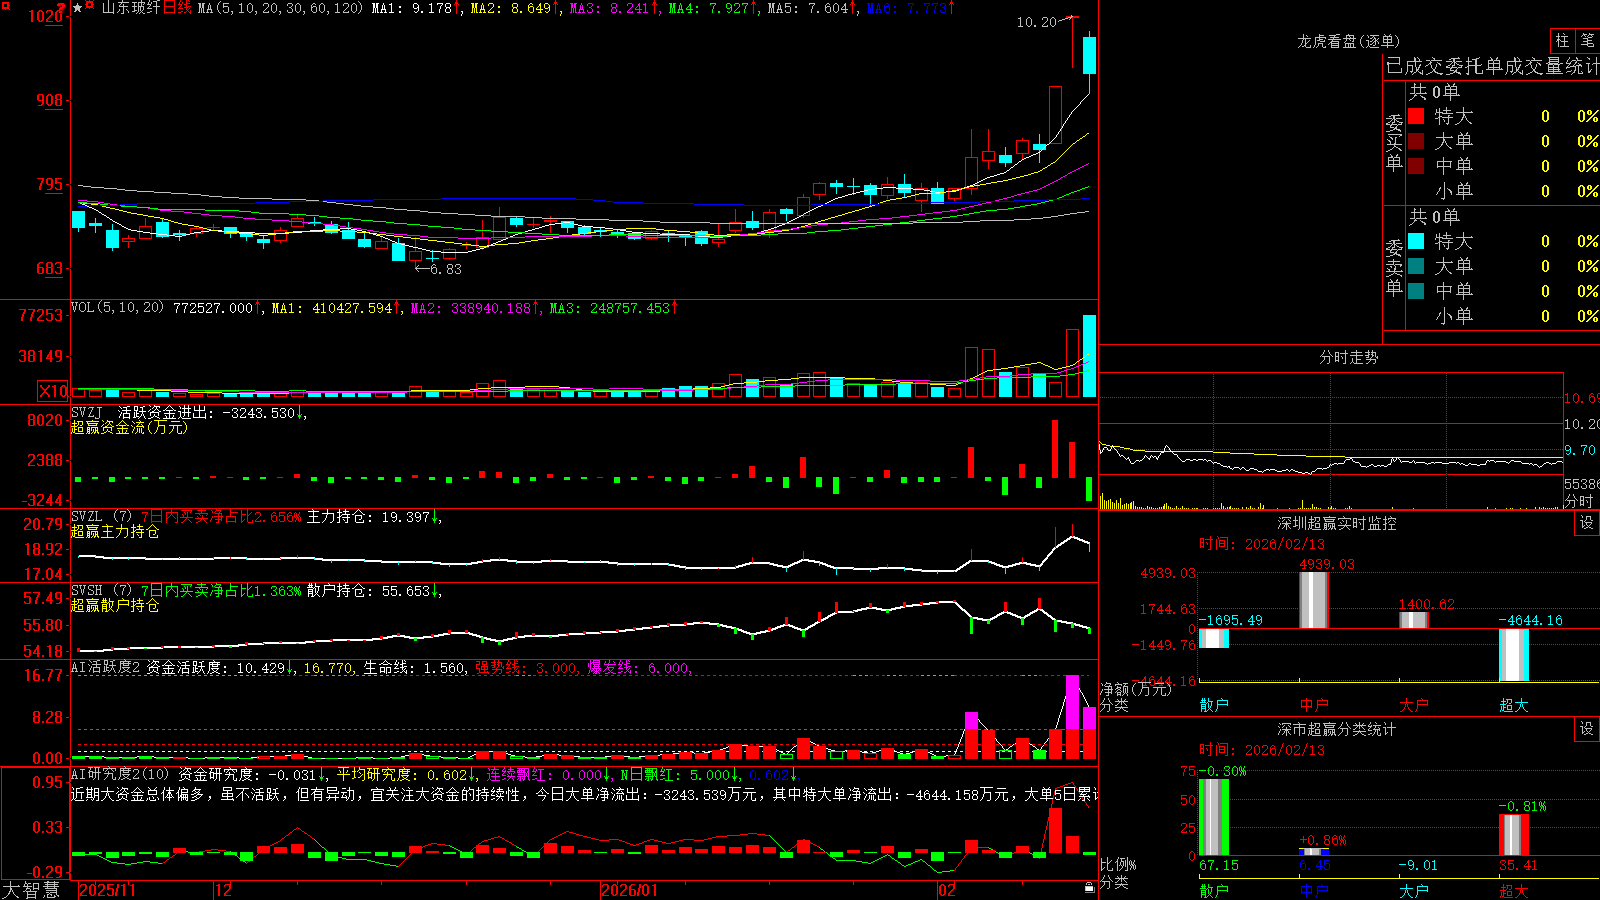Click the 深市超赢分类统计 panel title
The height and width of the screenshot is (900, 1600).
1337,729
